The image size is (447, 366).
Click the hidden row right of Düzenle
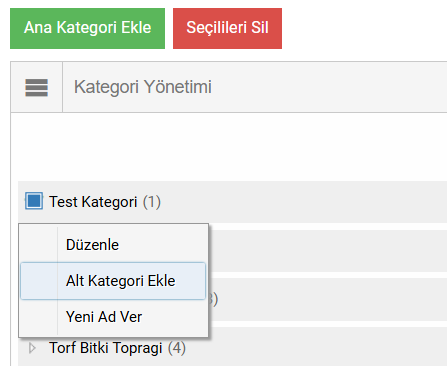coord(328,251)
